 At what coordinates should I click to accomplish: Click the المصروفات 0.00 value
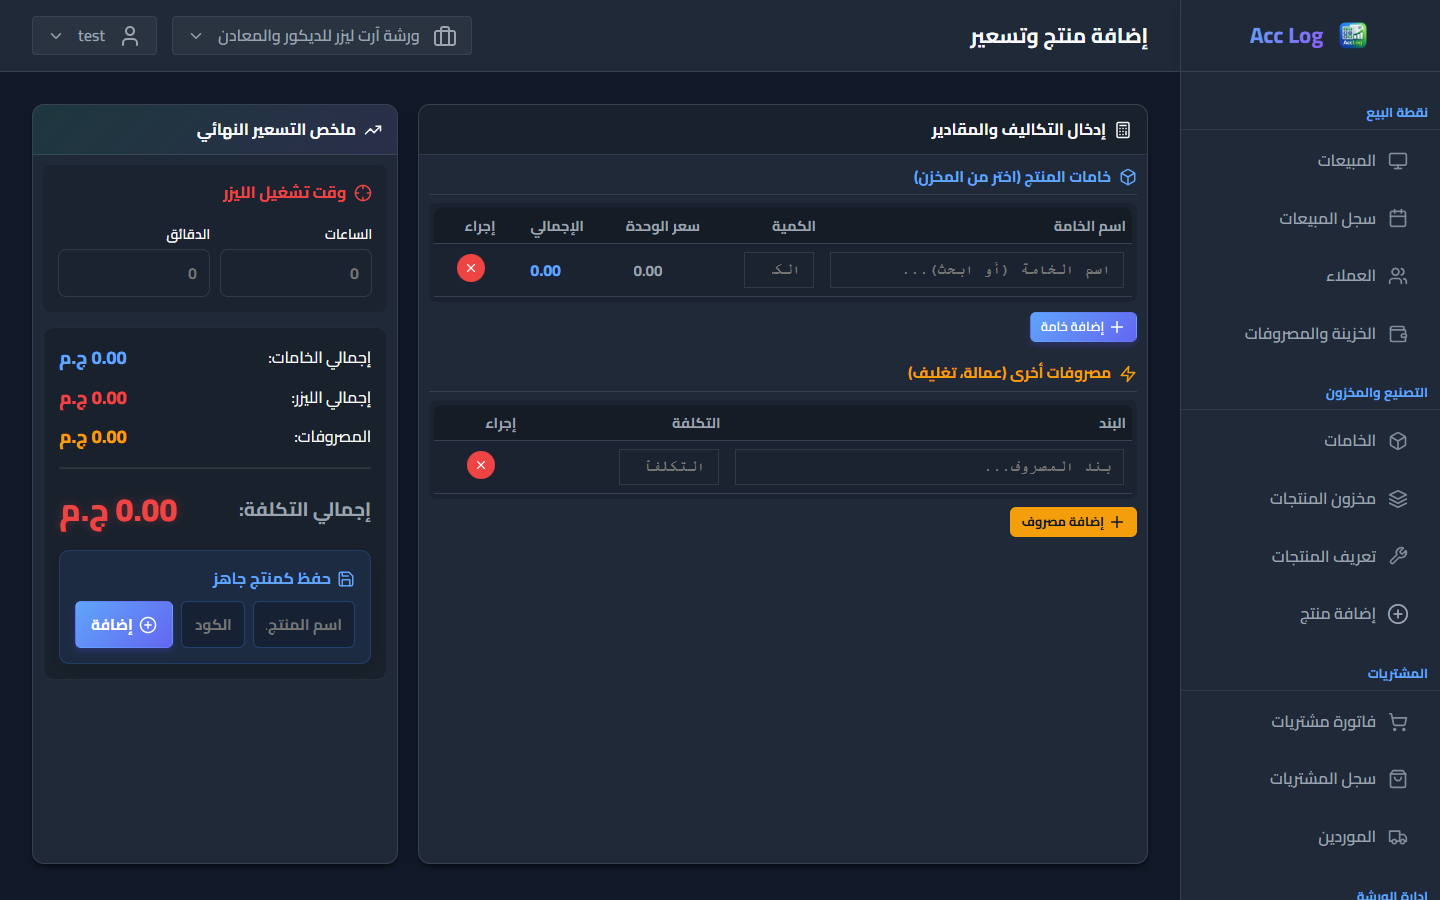click(93, 438)
